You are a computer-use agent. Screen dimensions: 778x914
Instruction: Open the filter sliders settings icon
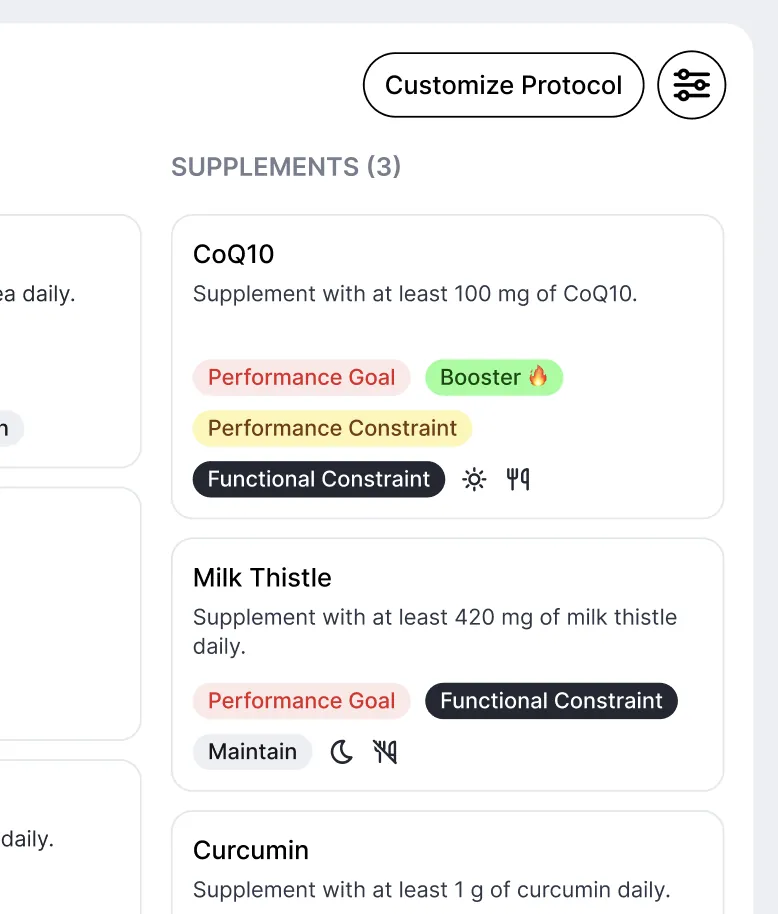[691, 85]
